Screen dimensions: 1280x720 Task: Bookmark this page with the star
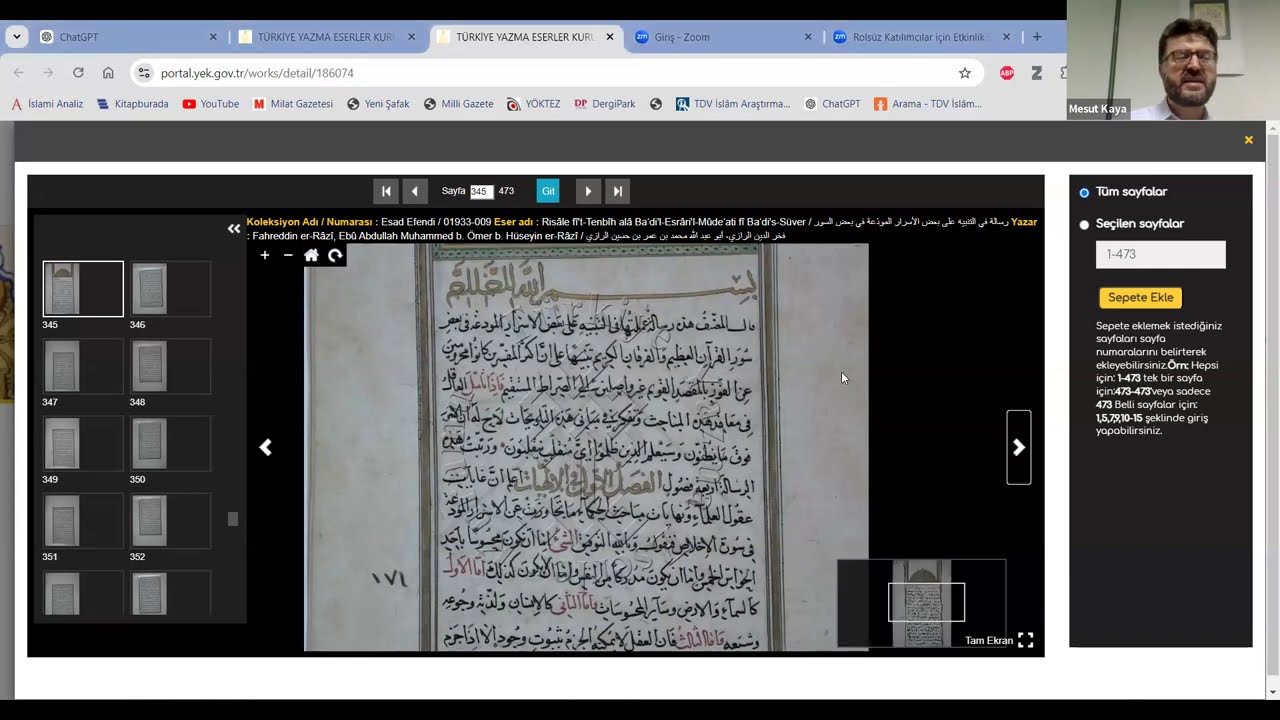(x=965, y=73)
